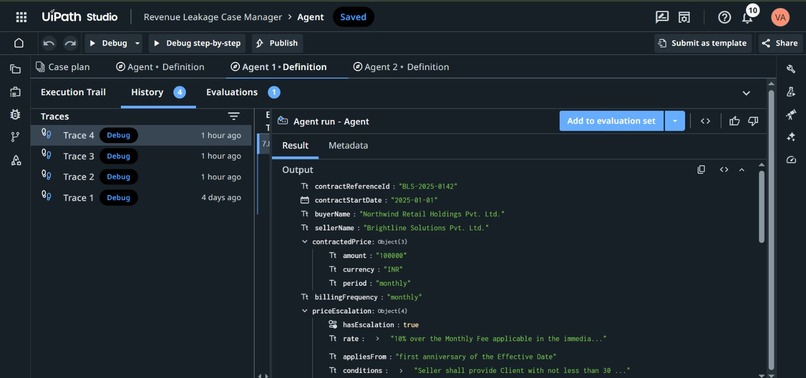Open the VA user avatar menu
Viewport: 806px width, 378px height.
780,17
